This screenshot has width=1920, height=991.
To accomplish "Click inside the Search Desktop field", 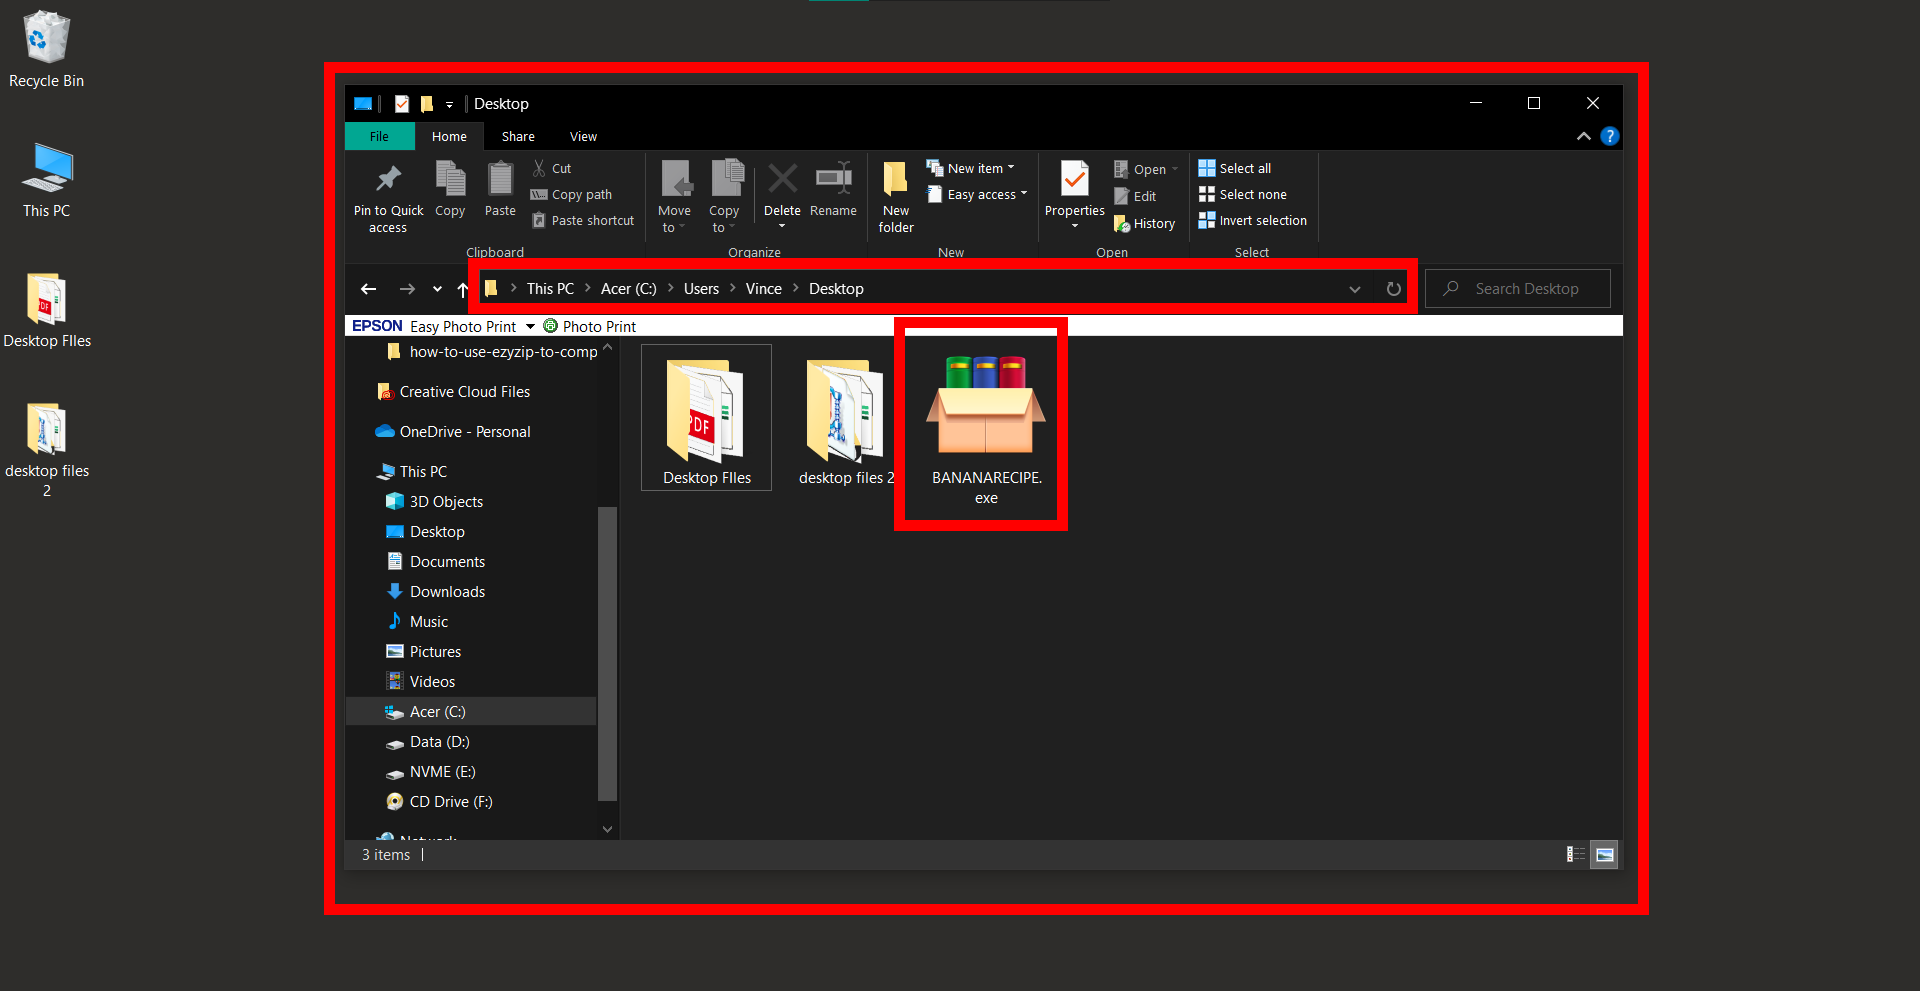I will coord(1518,288).
